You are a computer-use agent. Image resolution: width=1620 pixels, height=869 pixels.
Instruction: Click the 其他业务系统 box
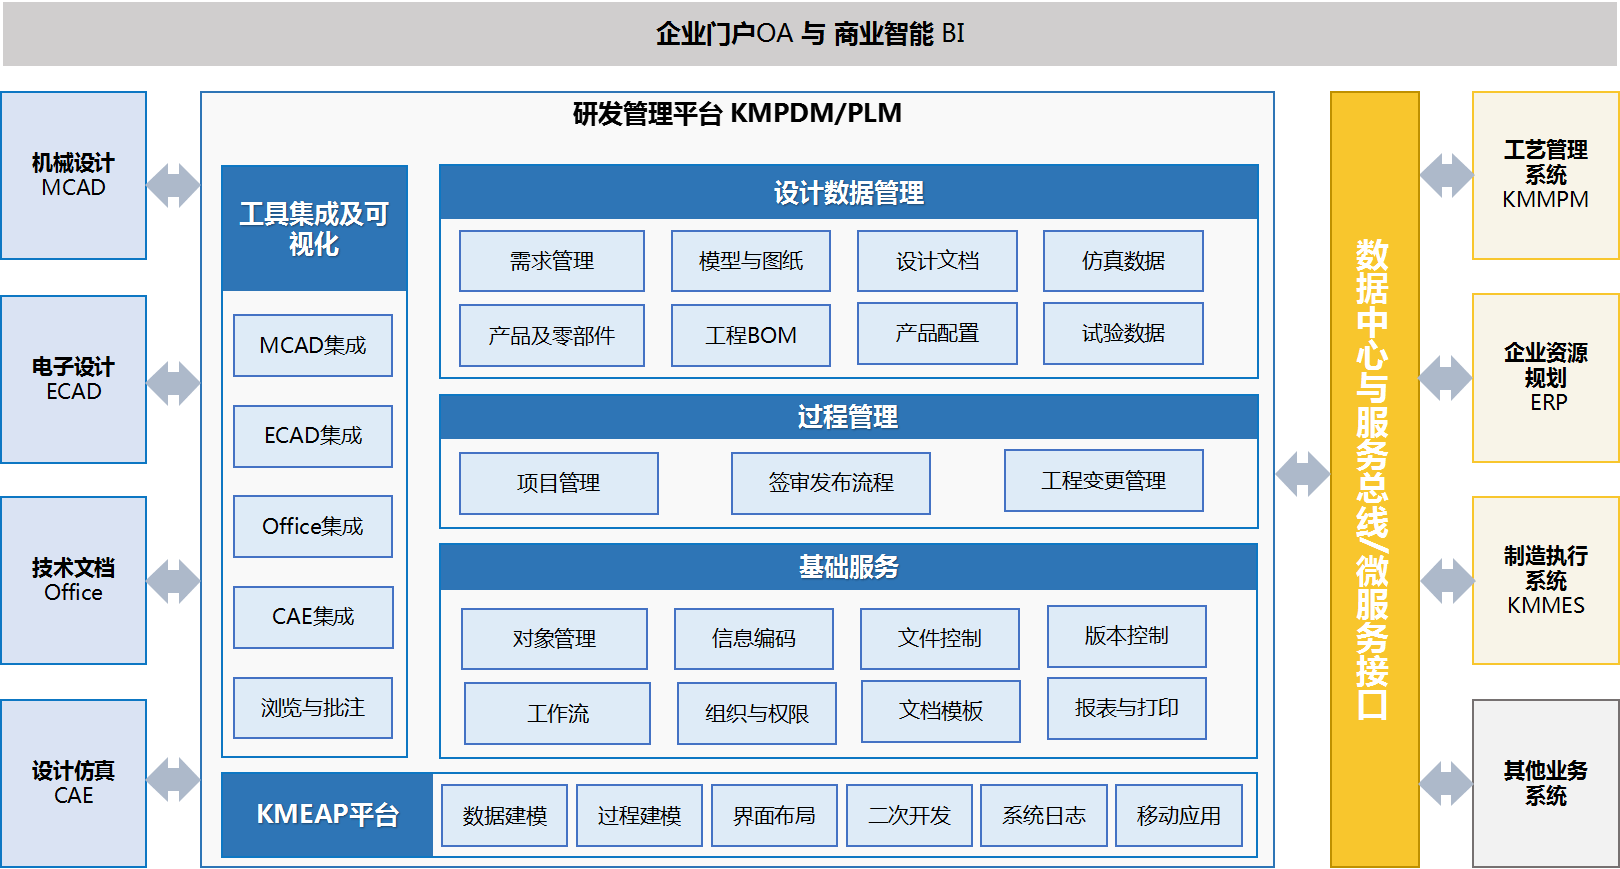pyautogui.click(x=1545, y=783)
